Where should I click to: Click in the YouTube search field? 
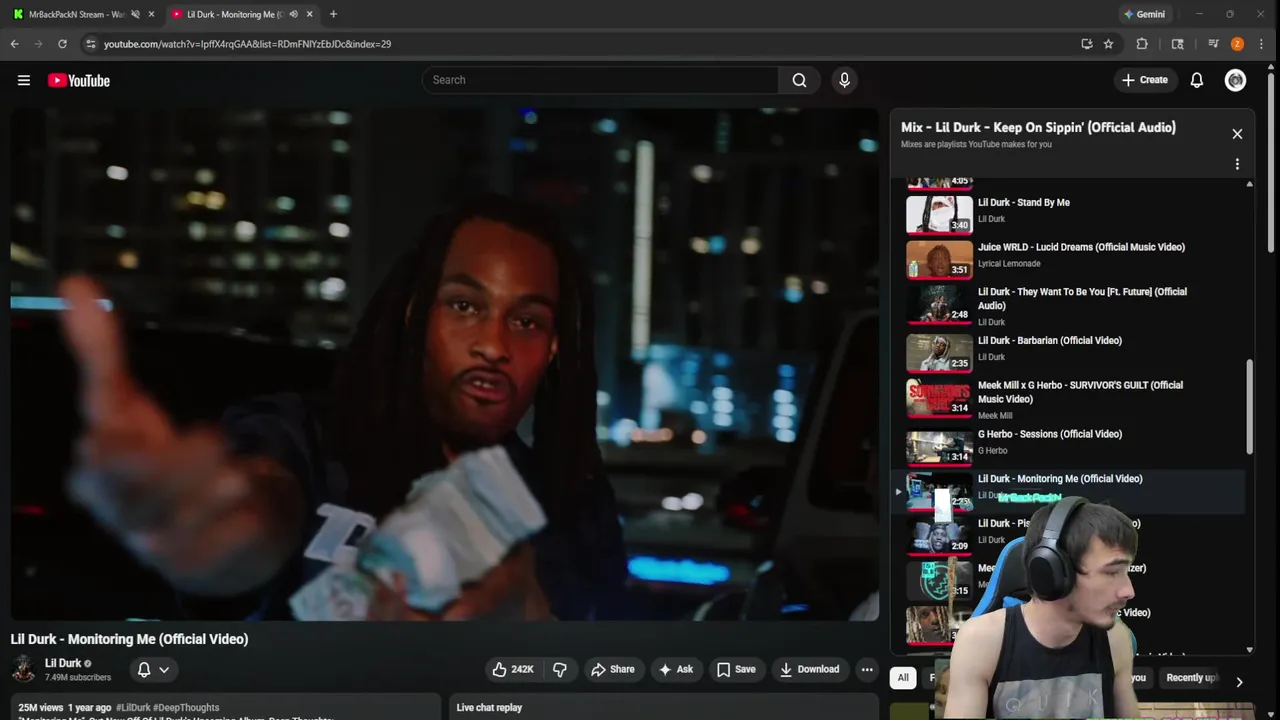click(x=600, y=80)
